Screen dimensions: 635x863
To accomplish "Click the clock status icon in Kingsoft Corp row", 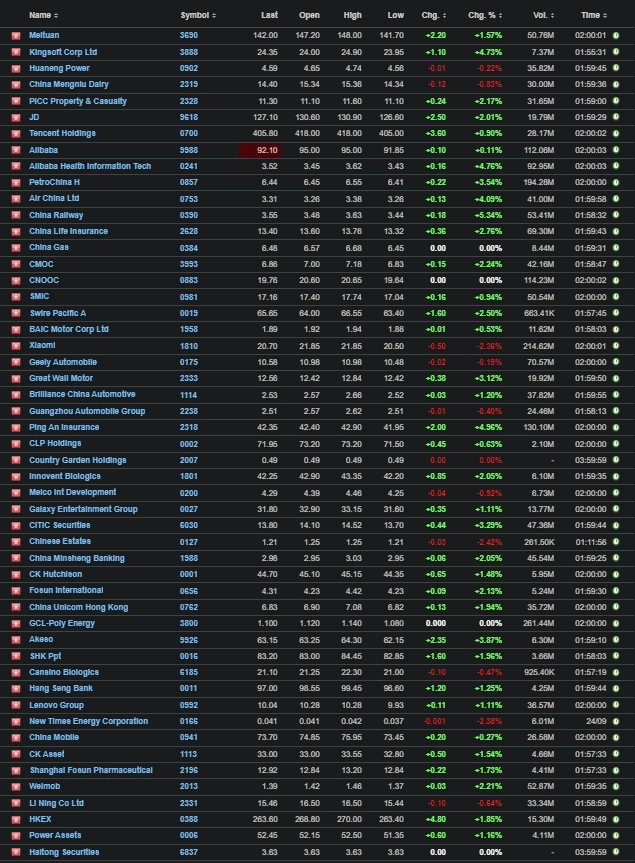I will coord(616,52).
